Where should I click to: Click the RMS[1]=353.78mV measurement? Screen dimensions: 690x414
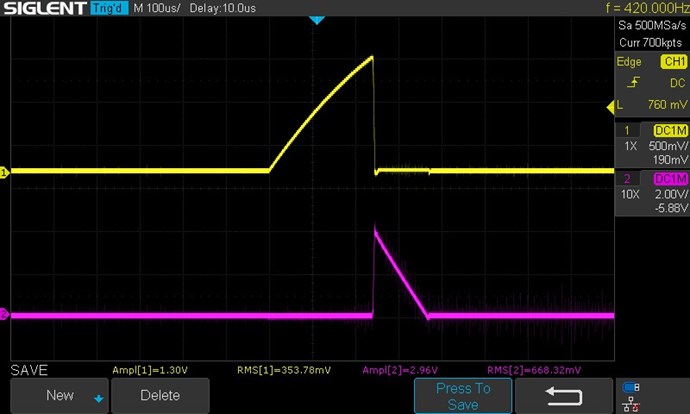pos(284,370)
